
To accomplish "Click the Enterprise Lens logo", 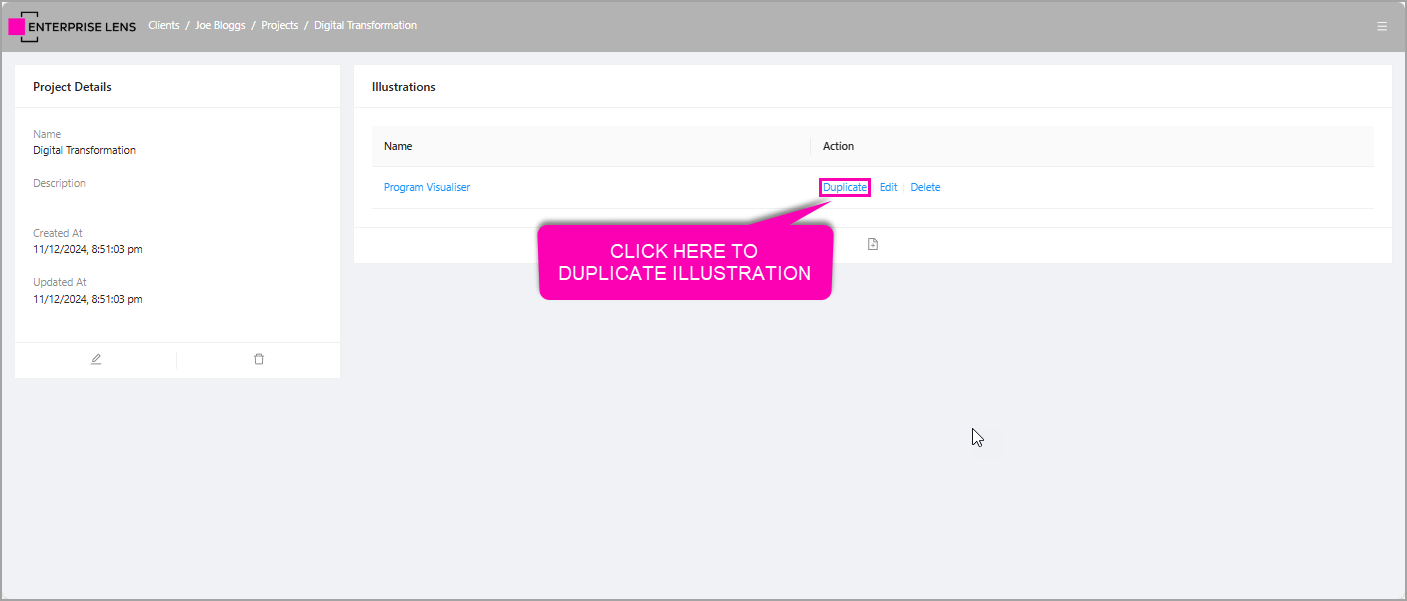I will click(73, 27).
